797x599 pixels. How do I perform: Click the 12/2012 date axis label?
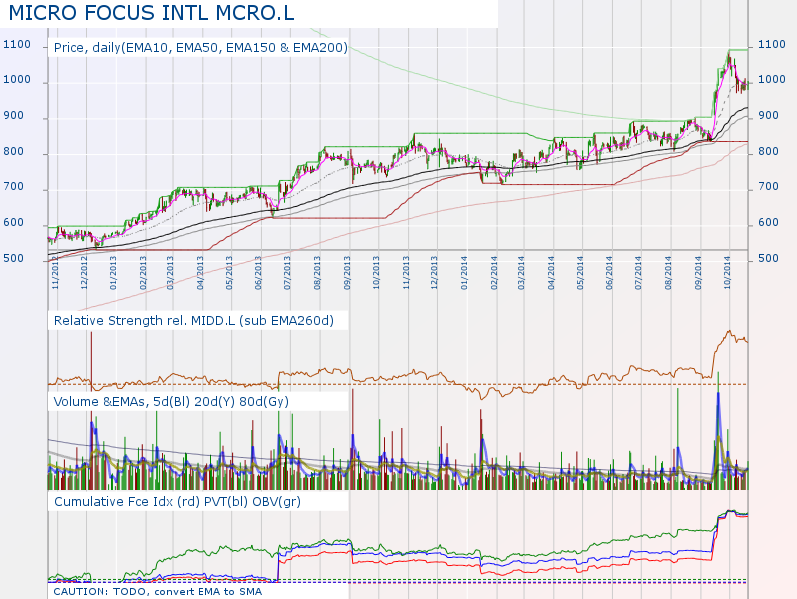(x=84, y=273)
